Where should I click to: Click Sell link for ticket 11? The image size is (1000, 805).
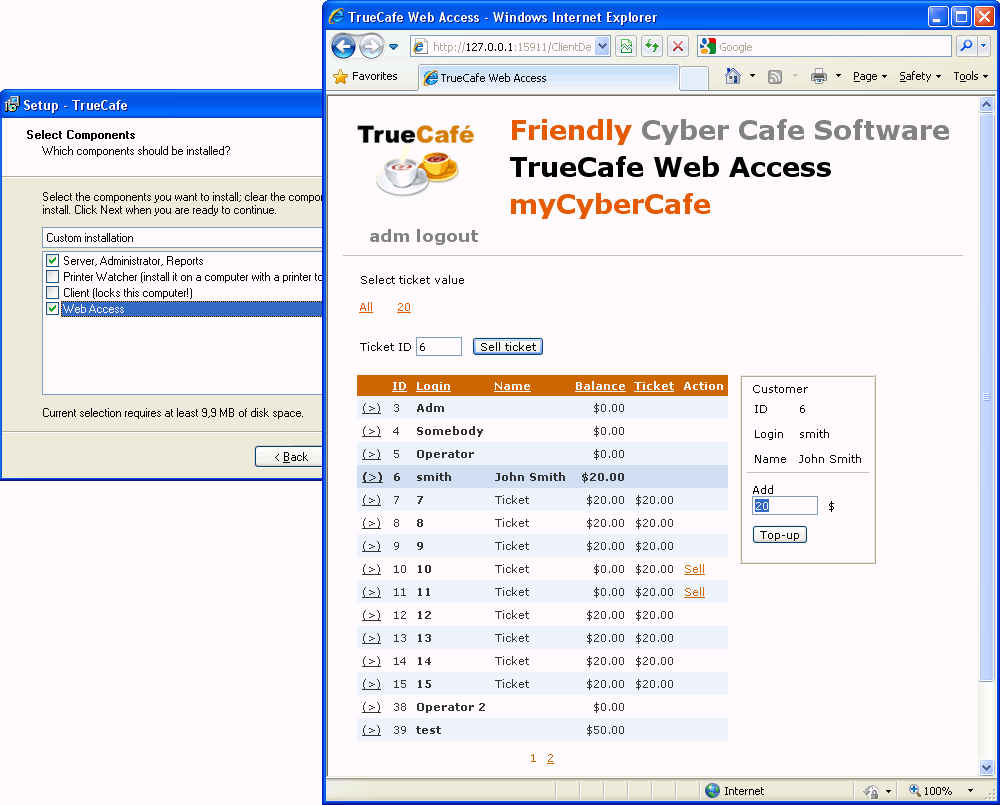pyautogui.click(x=695, y=592)
